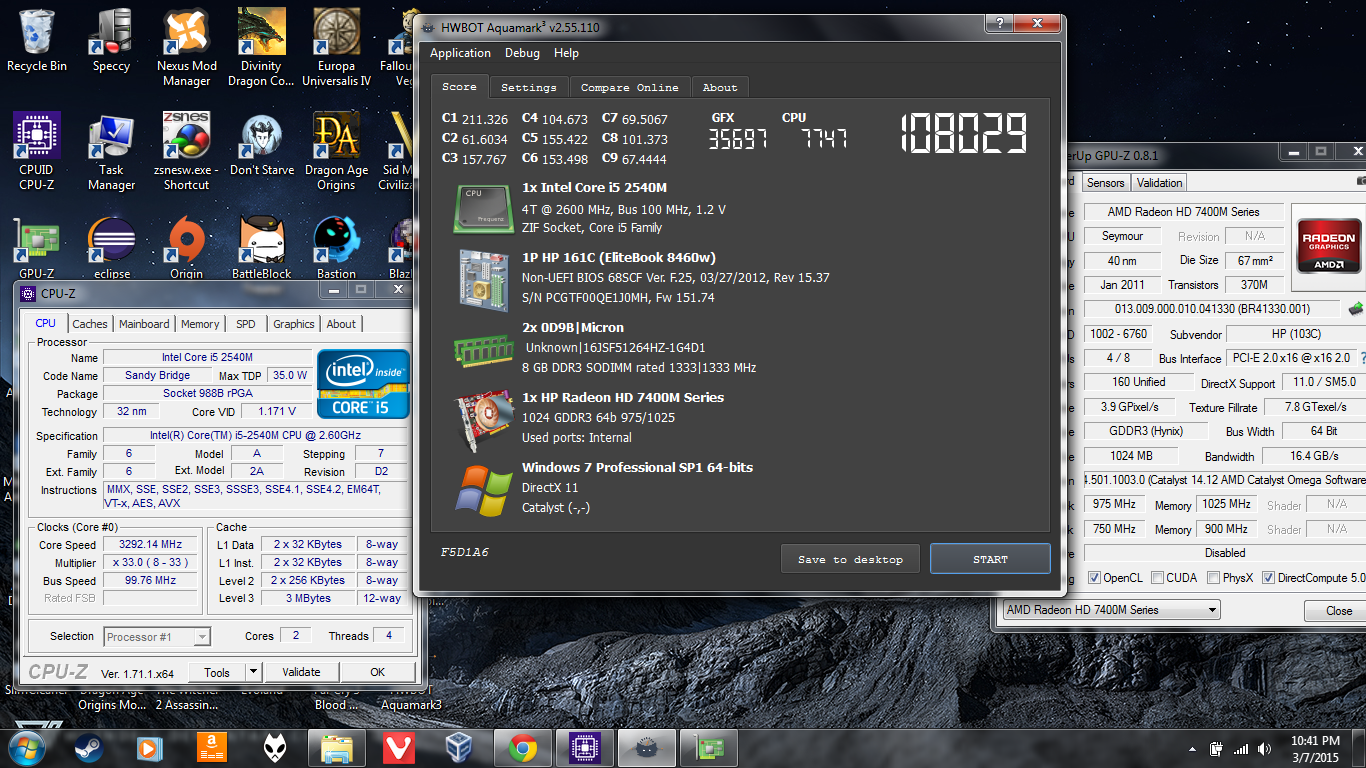This screenshot has width=1366, height=768.
Task: Open the Graphics tab in CPU-Z
Action: click(x=294, y=324)
